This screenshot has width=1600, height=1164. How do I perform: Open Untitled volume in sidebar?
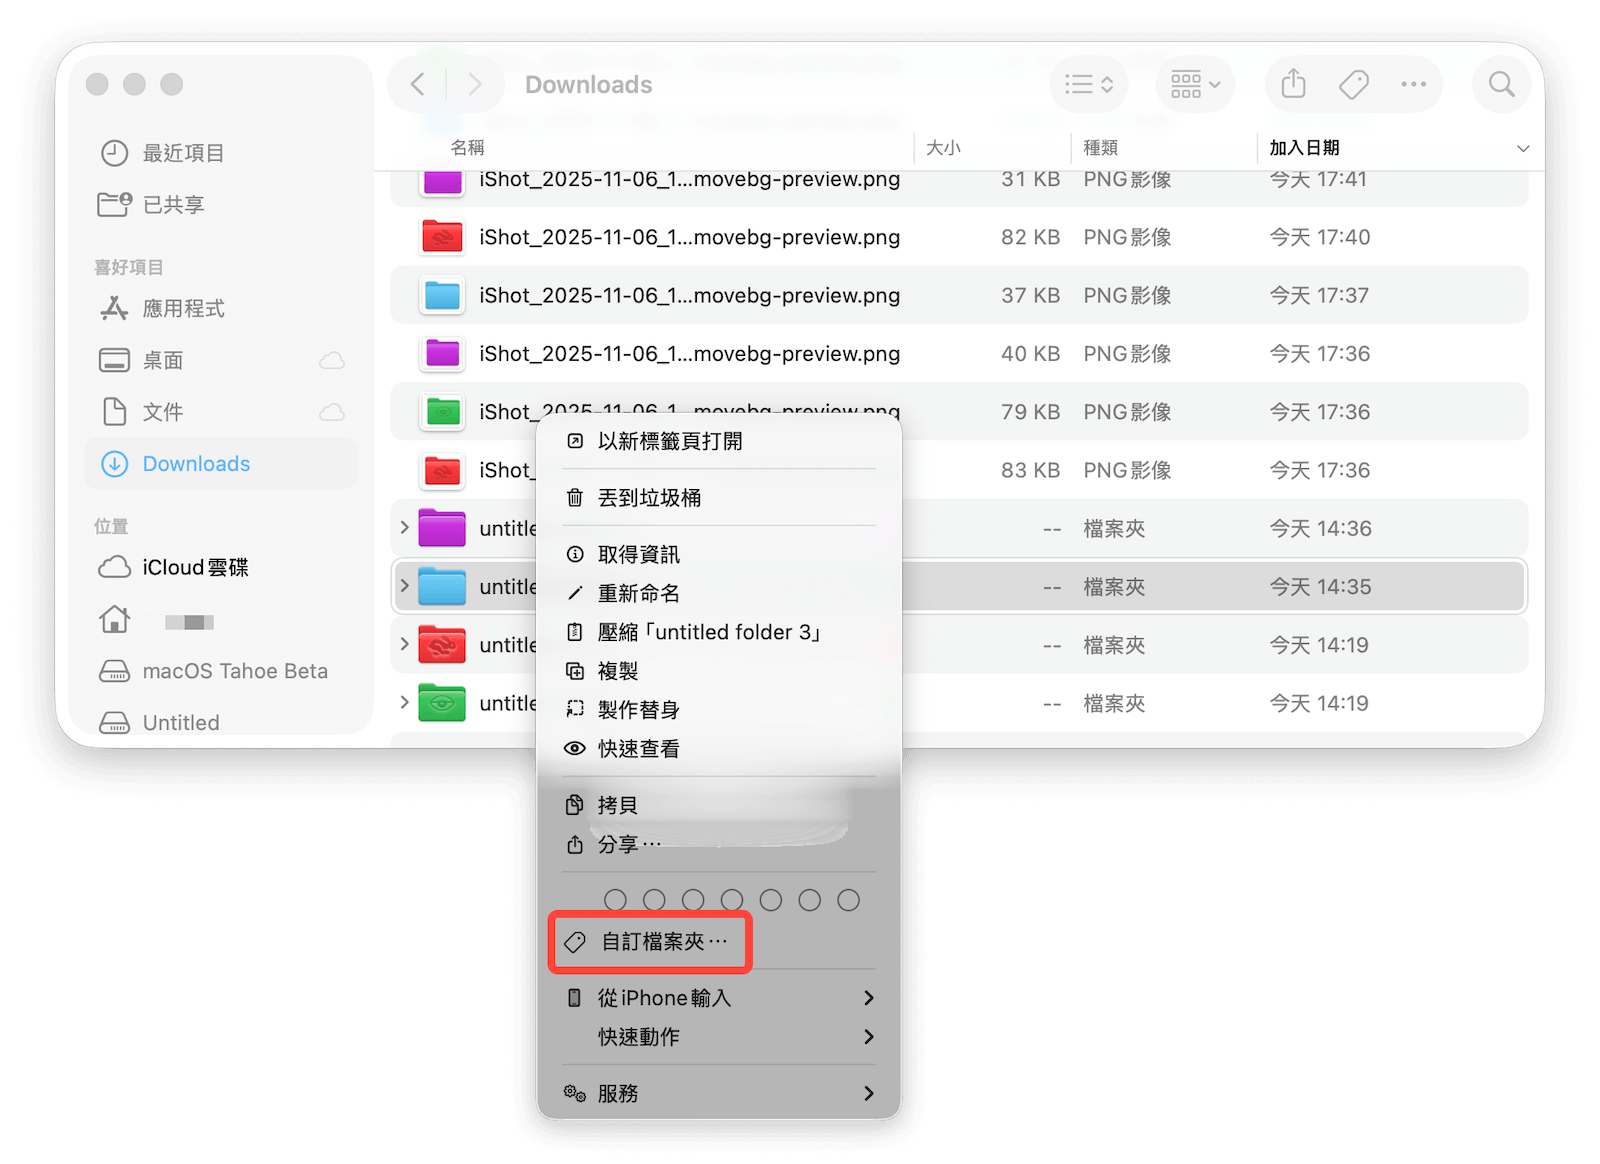[220, 722]
